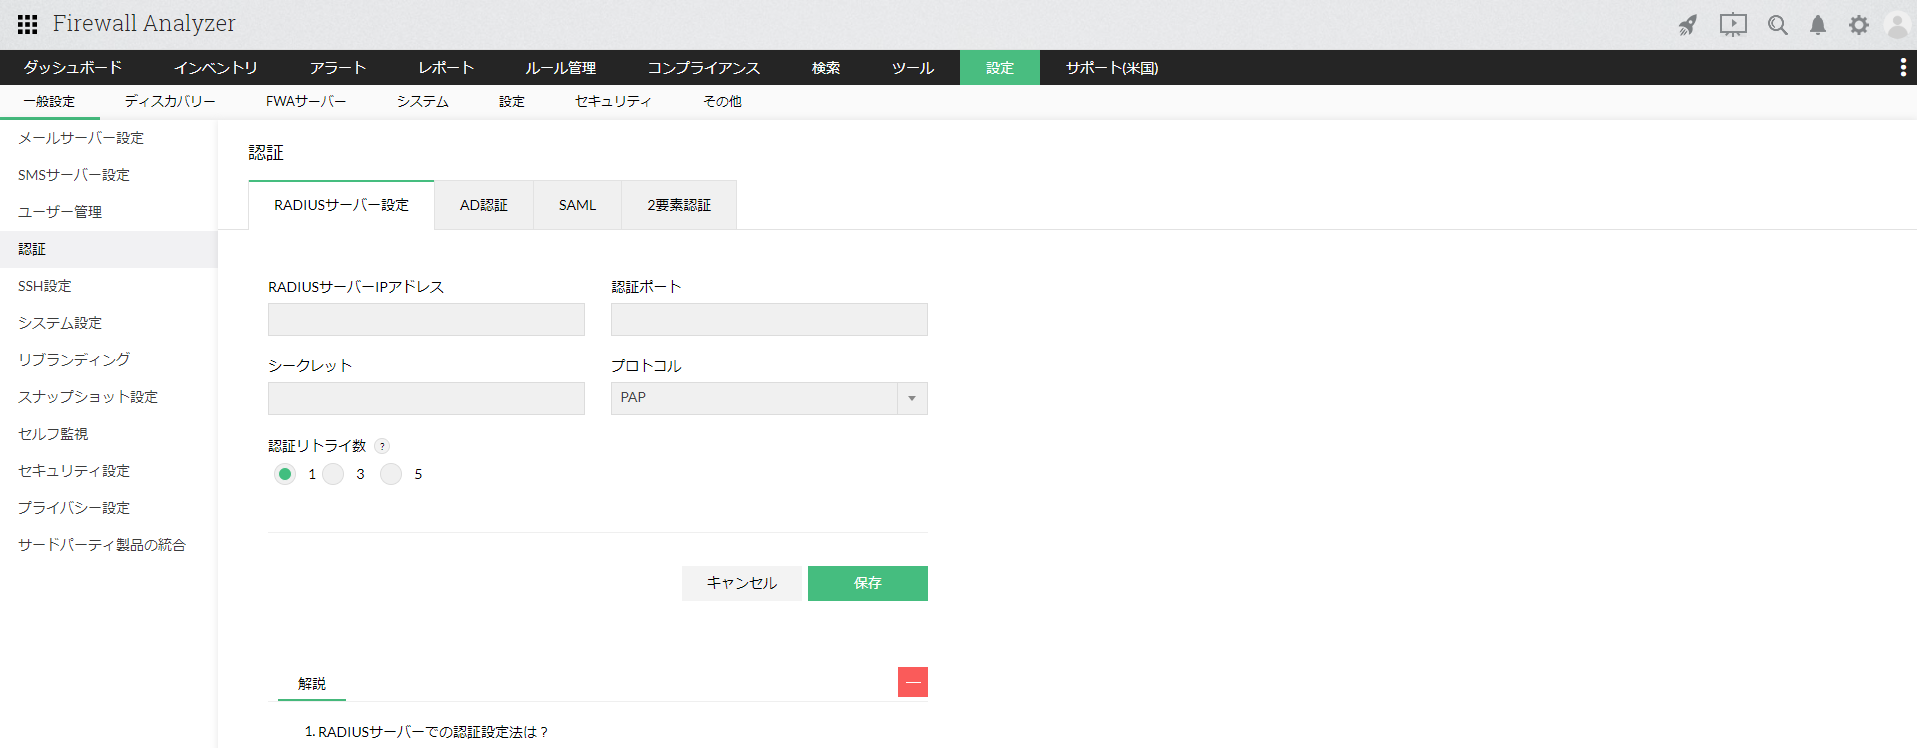Screen dimensions: 1917x748
Task: Click the help icon beside 認証リトライ数
Action: pyautogui.click(x=382, y=446)
